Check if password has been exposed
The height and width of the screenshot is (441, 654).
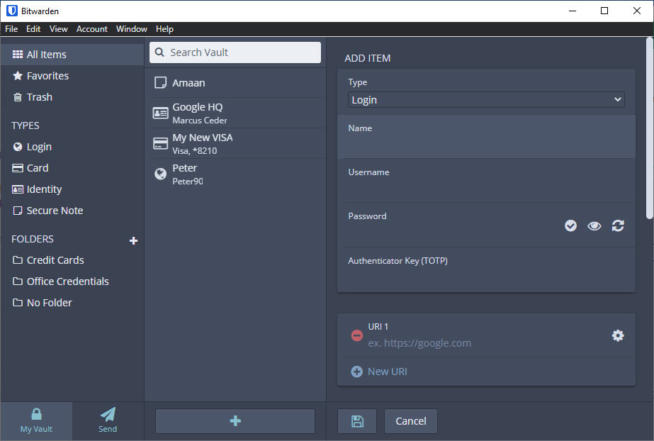click(571, 226)
